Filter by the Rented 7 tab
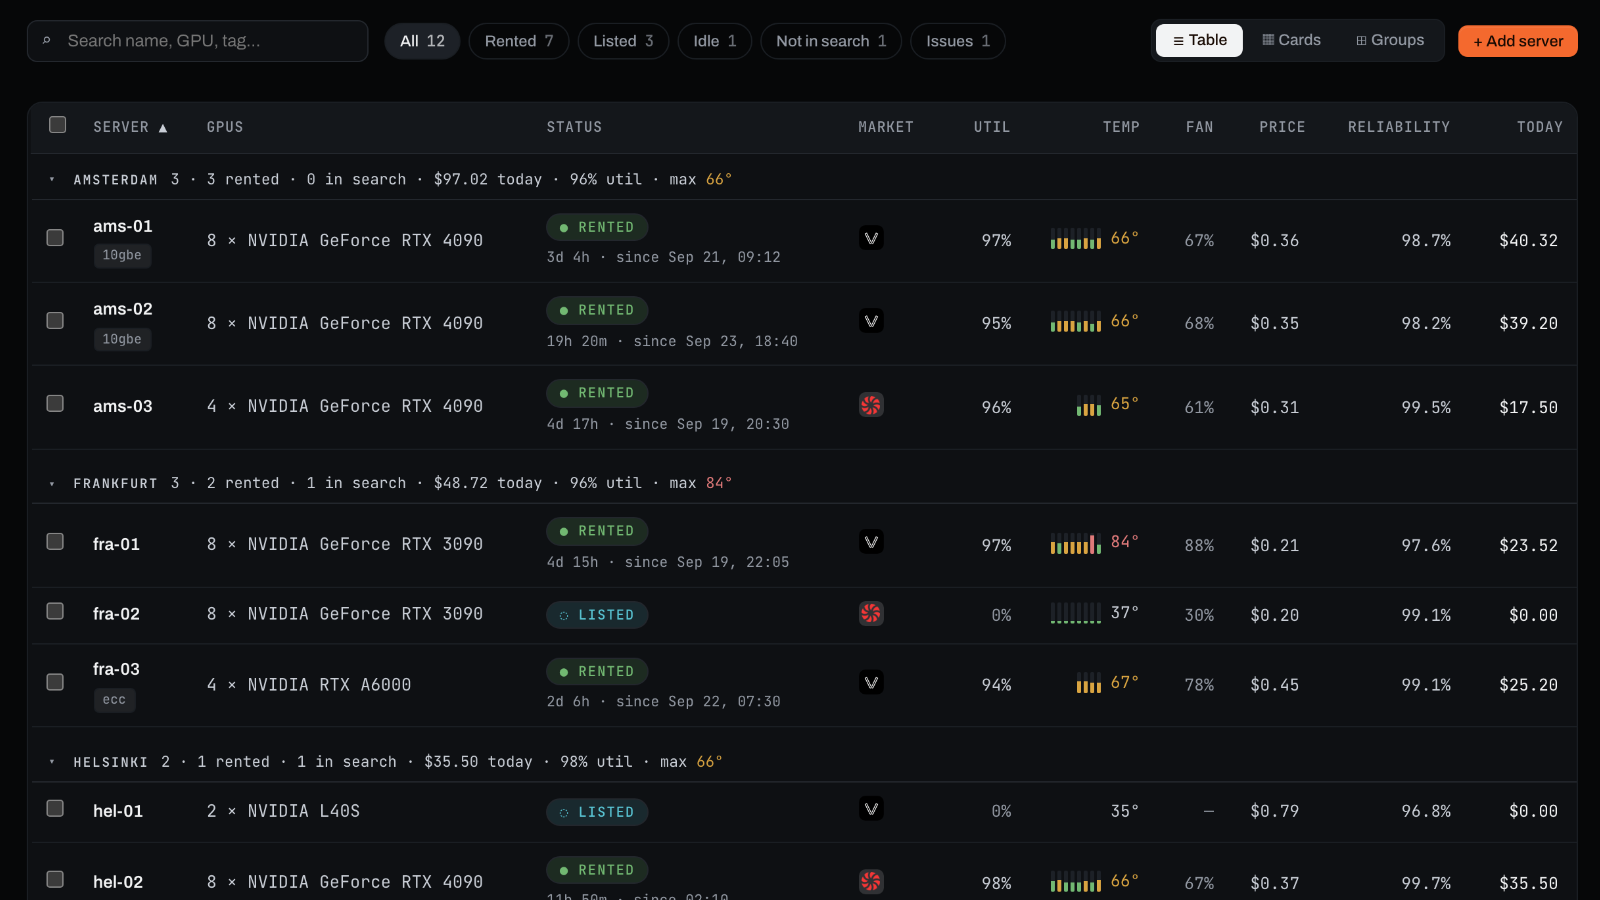Viewport: 1600px width, 900px height. point(519,41)
